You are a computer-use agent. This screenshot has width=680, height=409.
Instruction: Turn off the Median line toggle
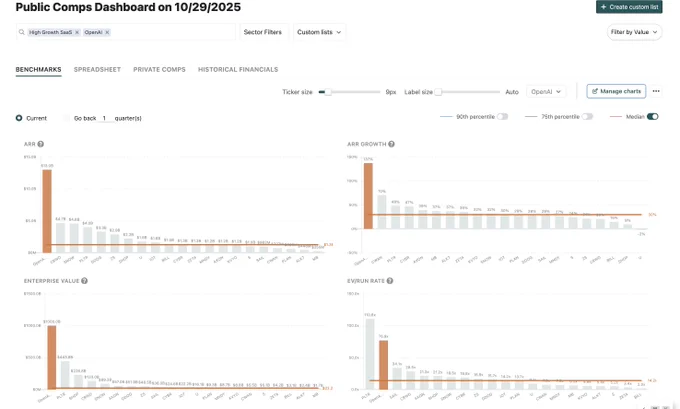652,116
